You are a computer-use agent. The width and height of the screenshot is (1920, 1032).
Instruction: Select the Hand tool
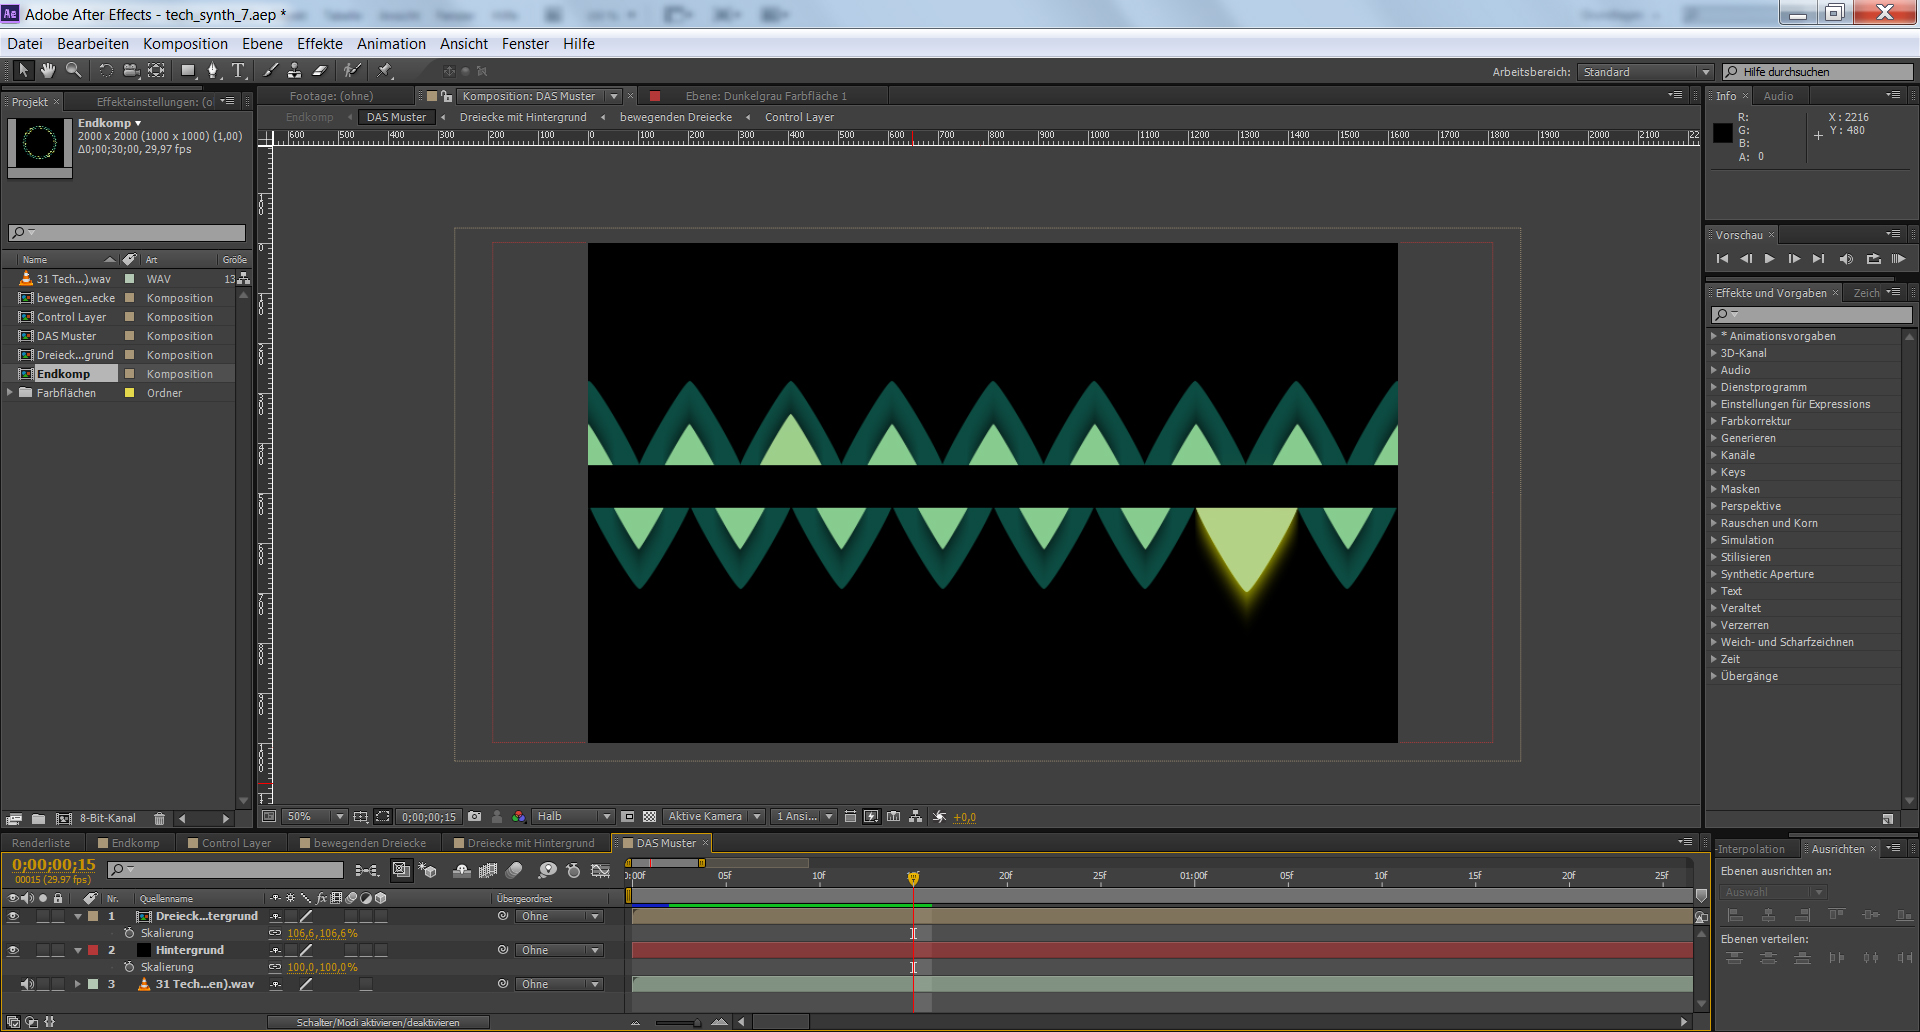(x=47, y=71)
